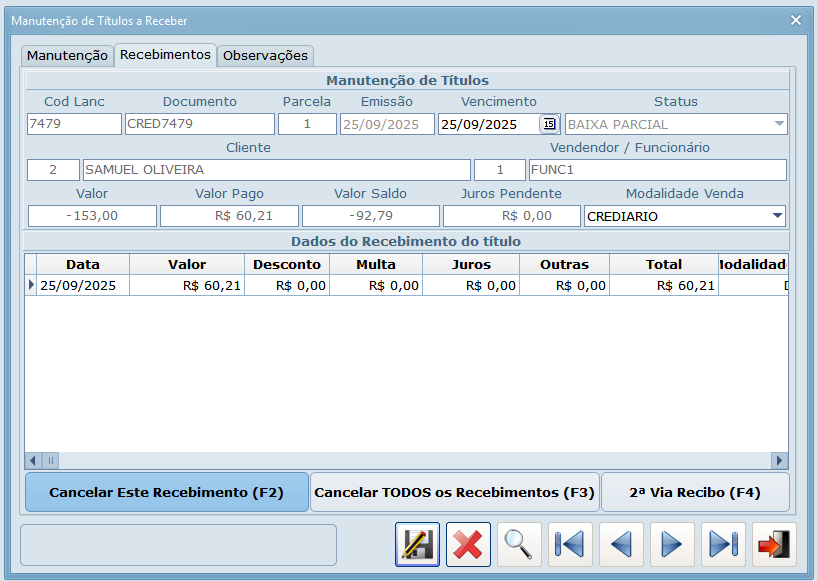
Task: Click 2ª Via Recibo (F4) button
Action: [695, 493]
